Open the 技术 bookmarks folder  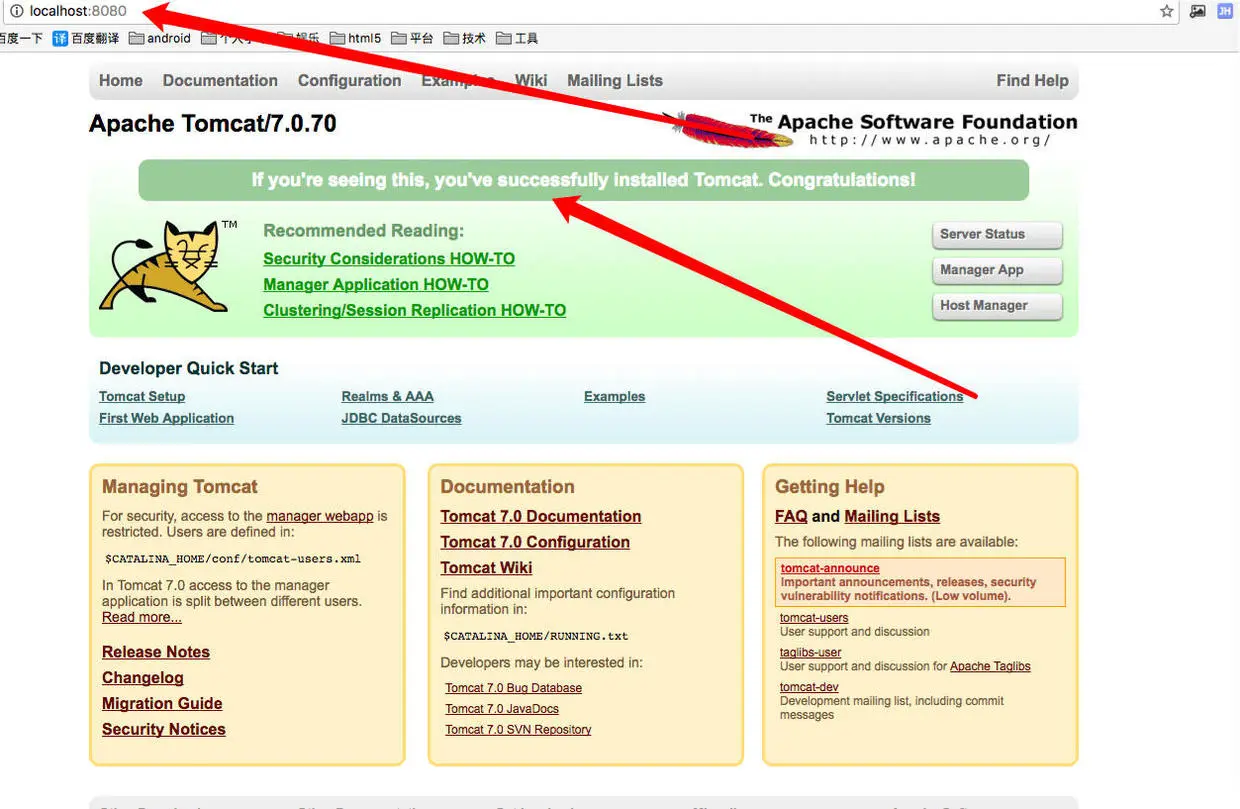pos(465,38)
